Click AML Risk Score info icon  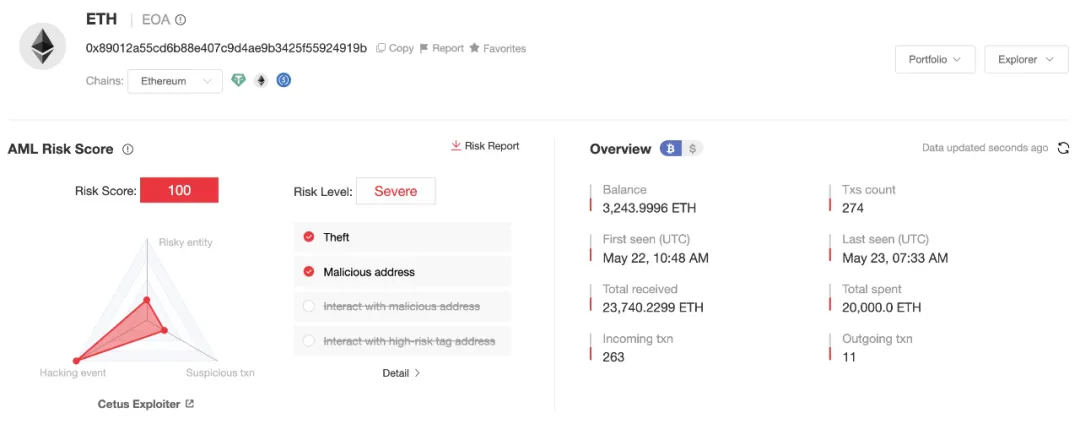128,149
